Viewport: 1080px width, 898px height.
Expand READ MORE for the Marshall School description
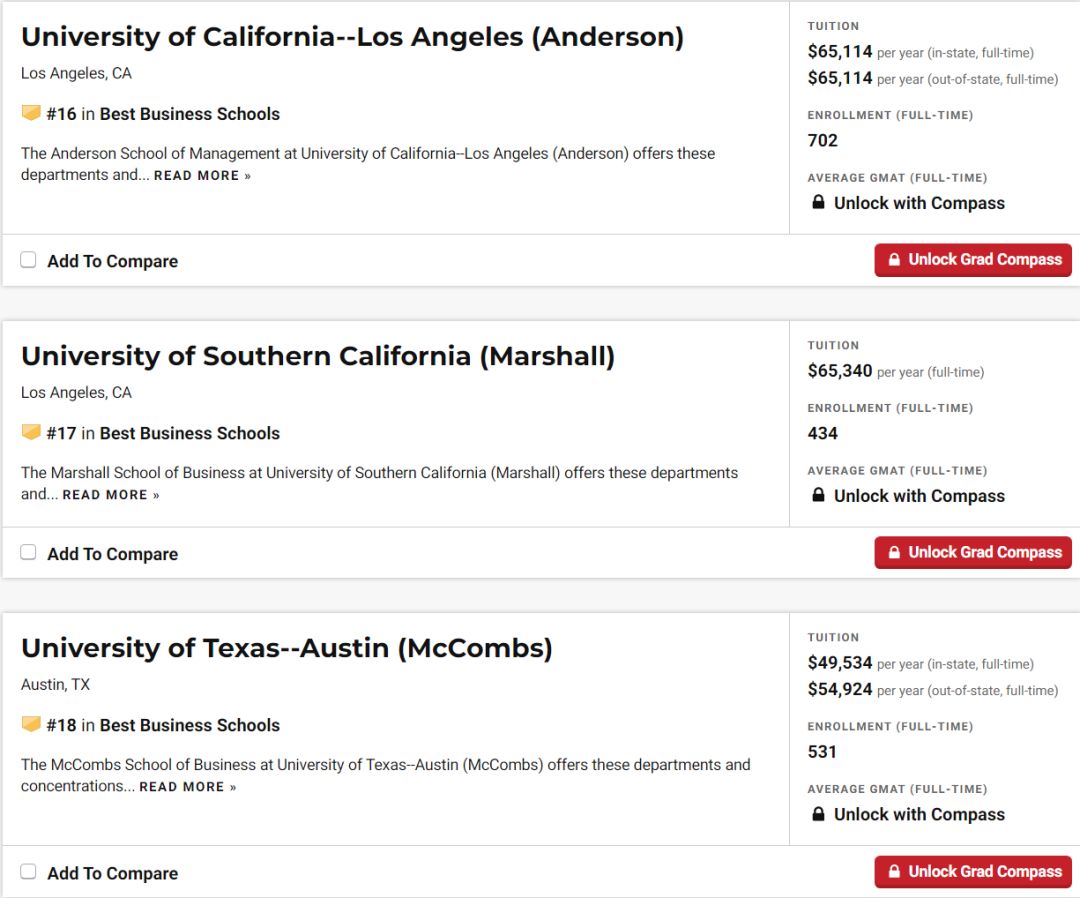(x=111, y=495)
